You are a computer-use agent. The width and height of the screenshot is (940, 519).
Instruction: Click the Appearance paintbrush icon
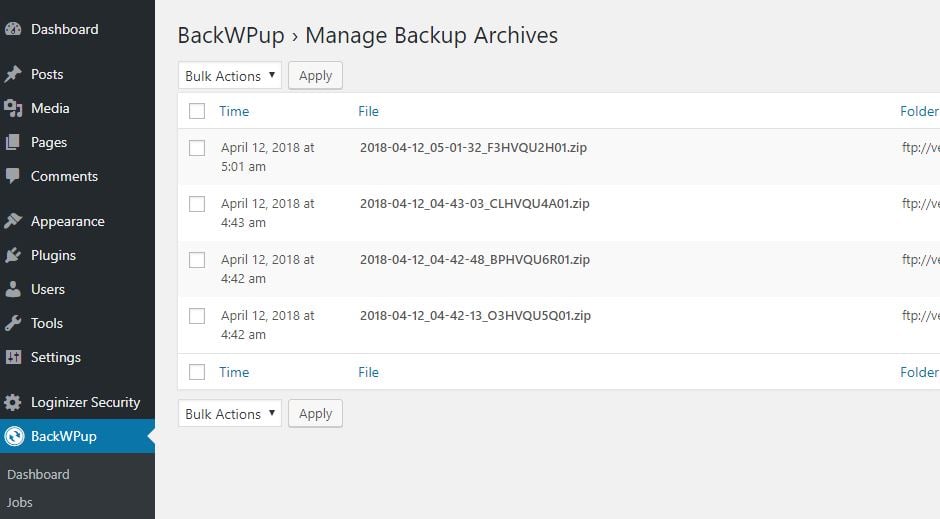coord(13,221)
